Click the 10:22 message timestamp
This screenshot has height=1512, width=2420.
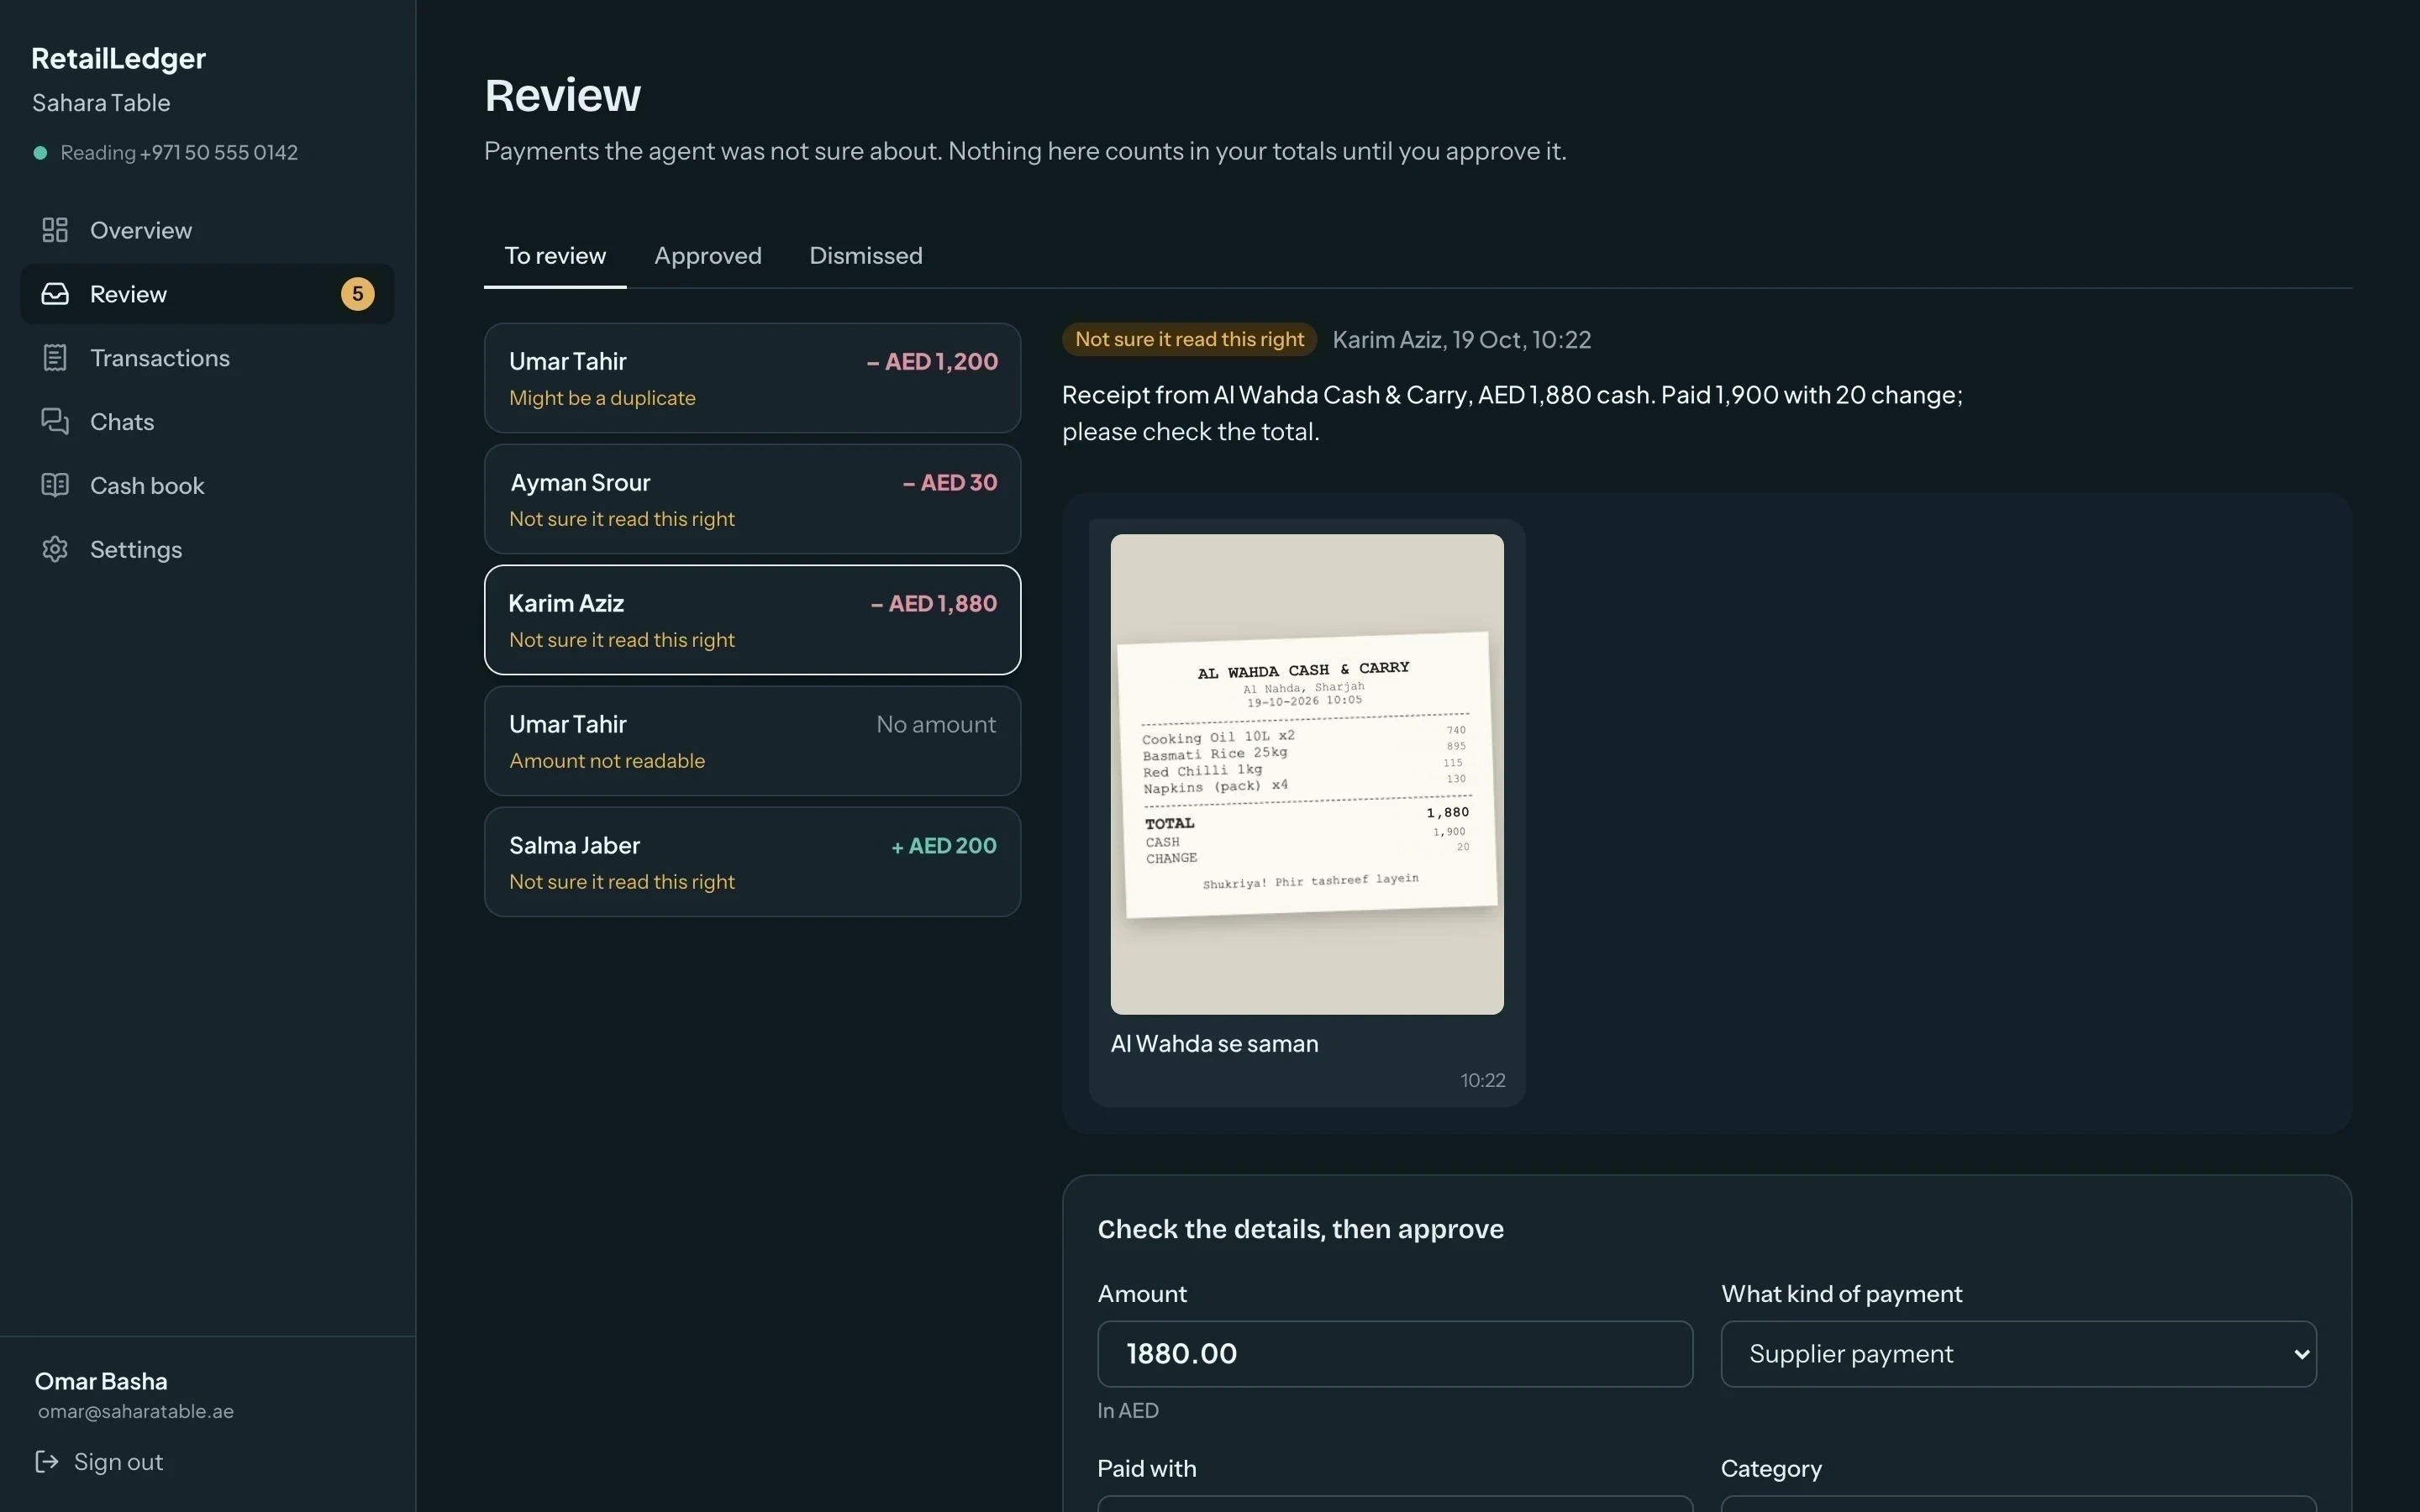pyautogui.click(x=1482, y=1081)
